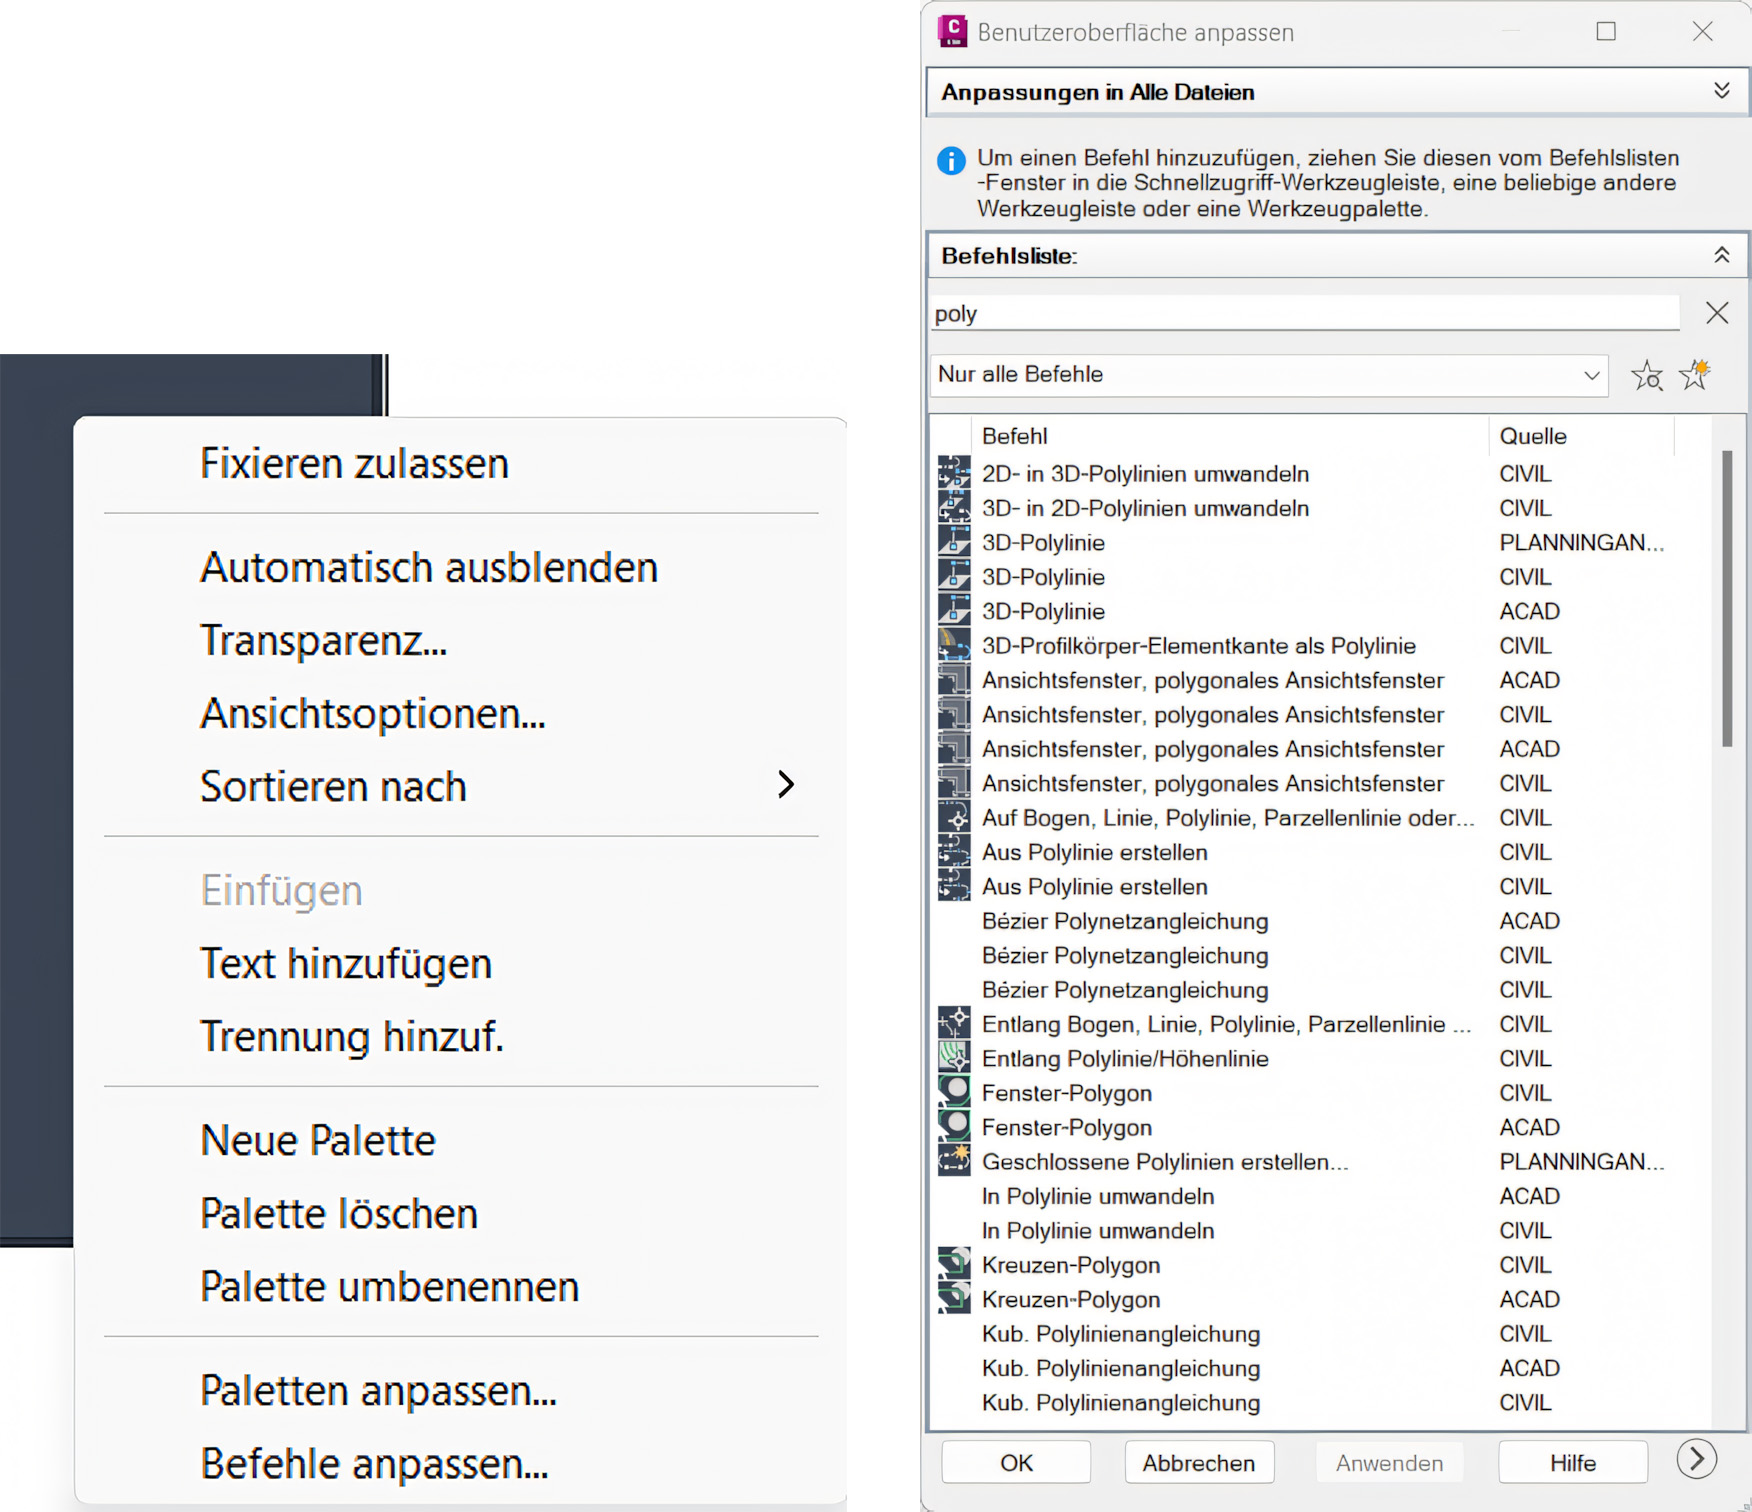Choose "Automatisch ausblenden" in the context menu
The image size is (1752, 1512).
[428, 566]
